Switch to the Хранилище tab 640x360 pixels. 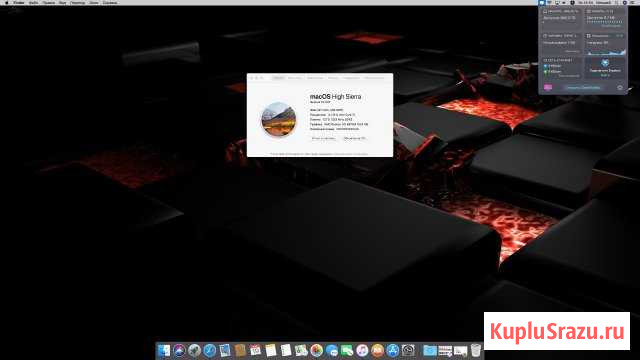(x=315, y=78)
